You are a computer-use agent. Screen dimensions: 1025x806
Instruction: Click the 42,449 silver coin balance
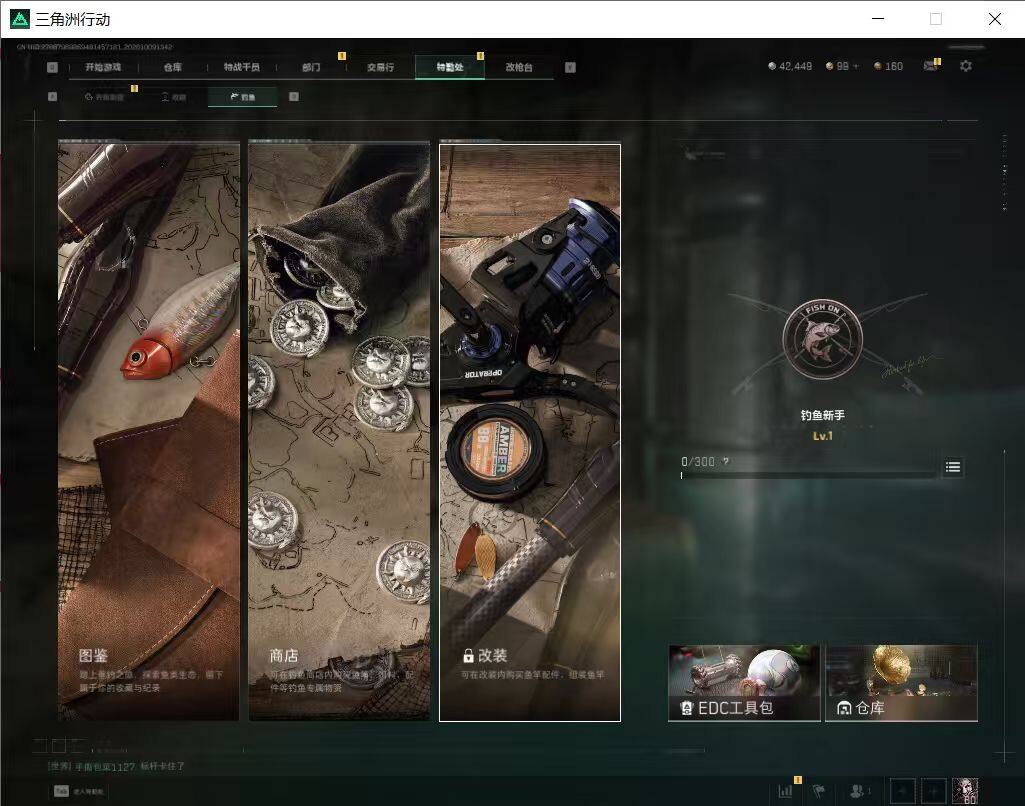point(790,66)
